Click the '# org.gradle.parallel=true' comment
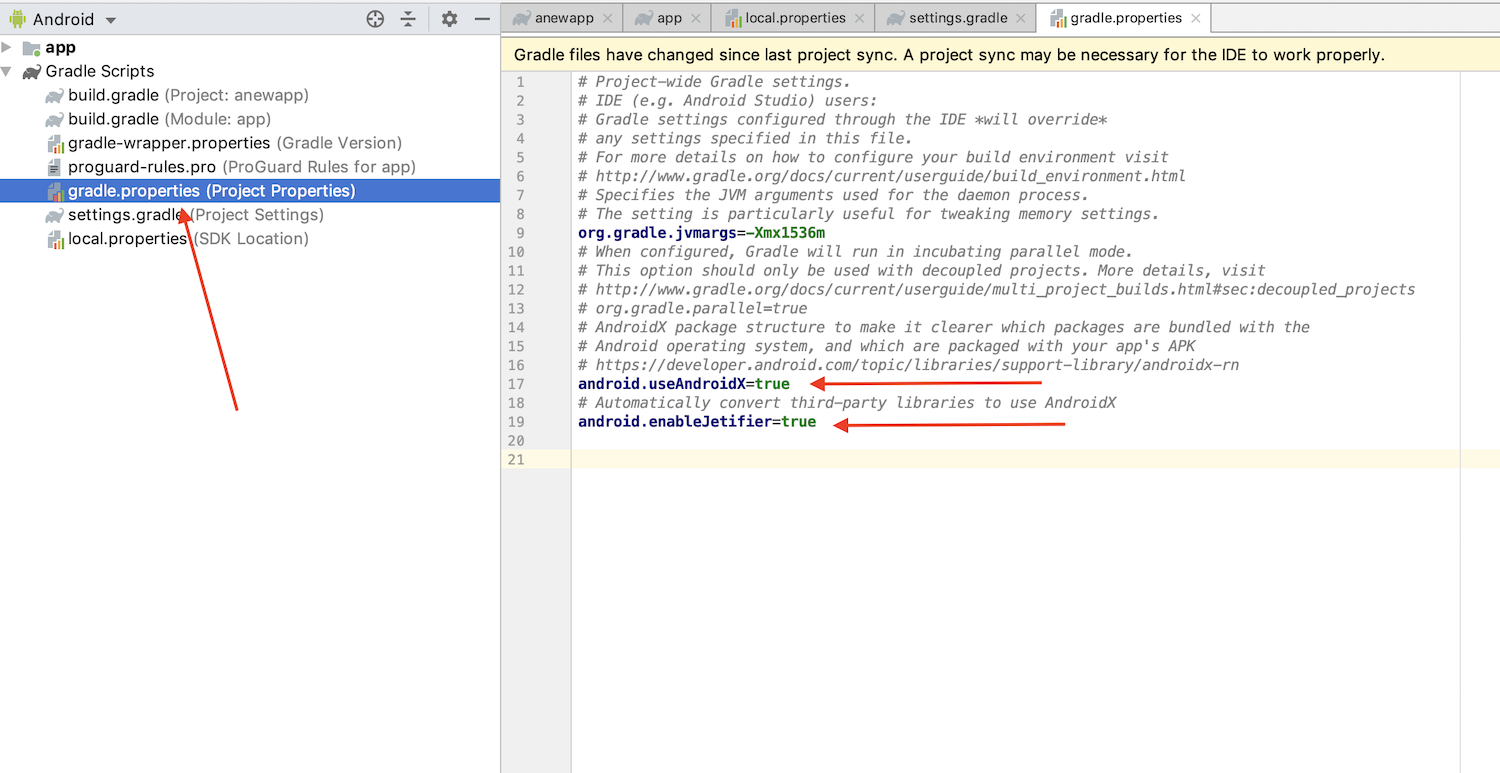Image resolution: width=1500 pixels, height=773 pixels. click(692, 308)
